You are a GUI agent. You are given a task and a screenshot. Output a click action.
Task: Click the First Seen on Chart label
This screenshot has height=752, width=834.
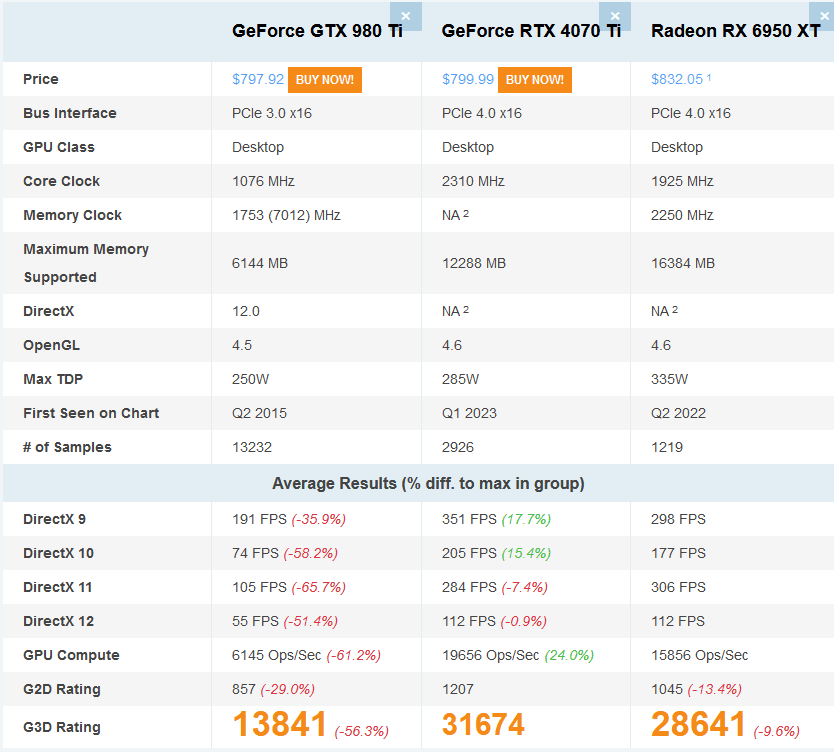[x=91, y=413]
